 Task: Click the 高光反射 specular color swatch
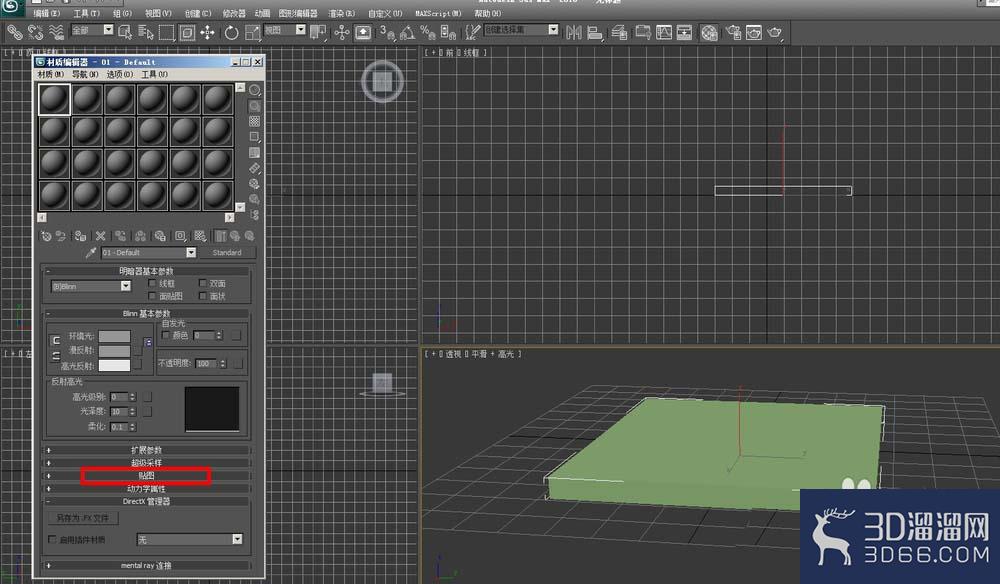pyautogui.click(x=114, y=365)
